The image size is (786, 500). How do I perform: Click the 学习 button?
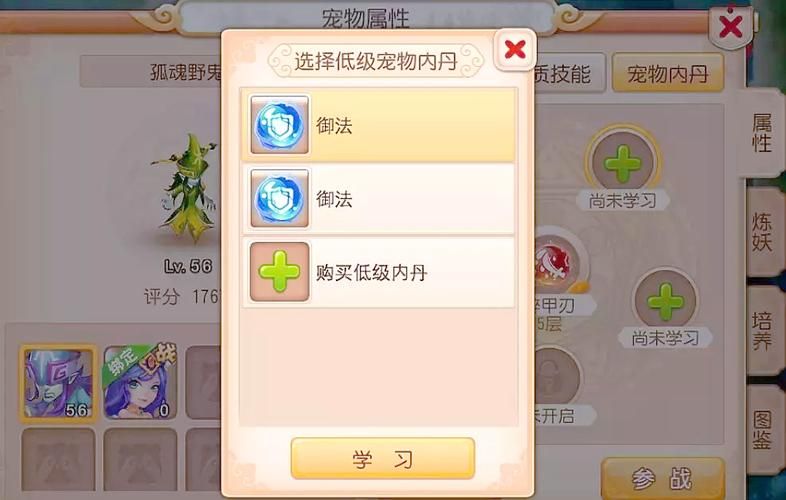[x=382, y=458]
